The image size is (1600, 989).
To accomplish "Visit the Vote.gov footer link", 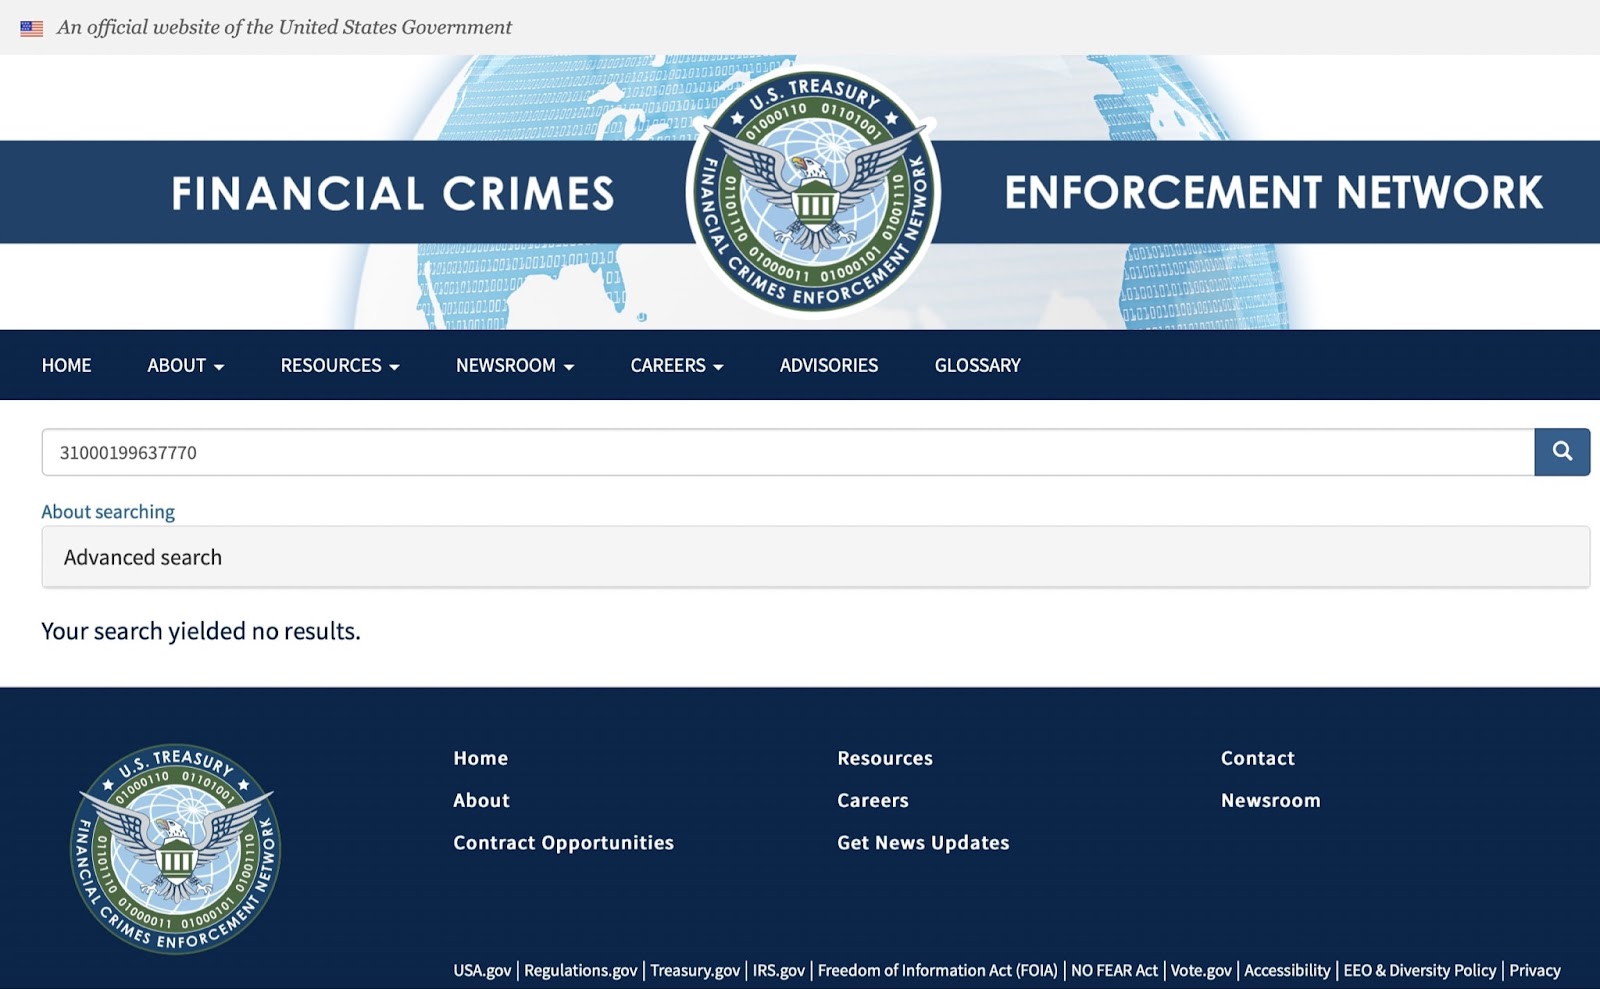I will pyautogui.click(x=1201, y=970).
